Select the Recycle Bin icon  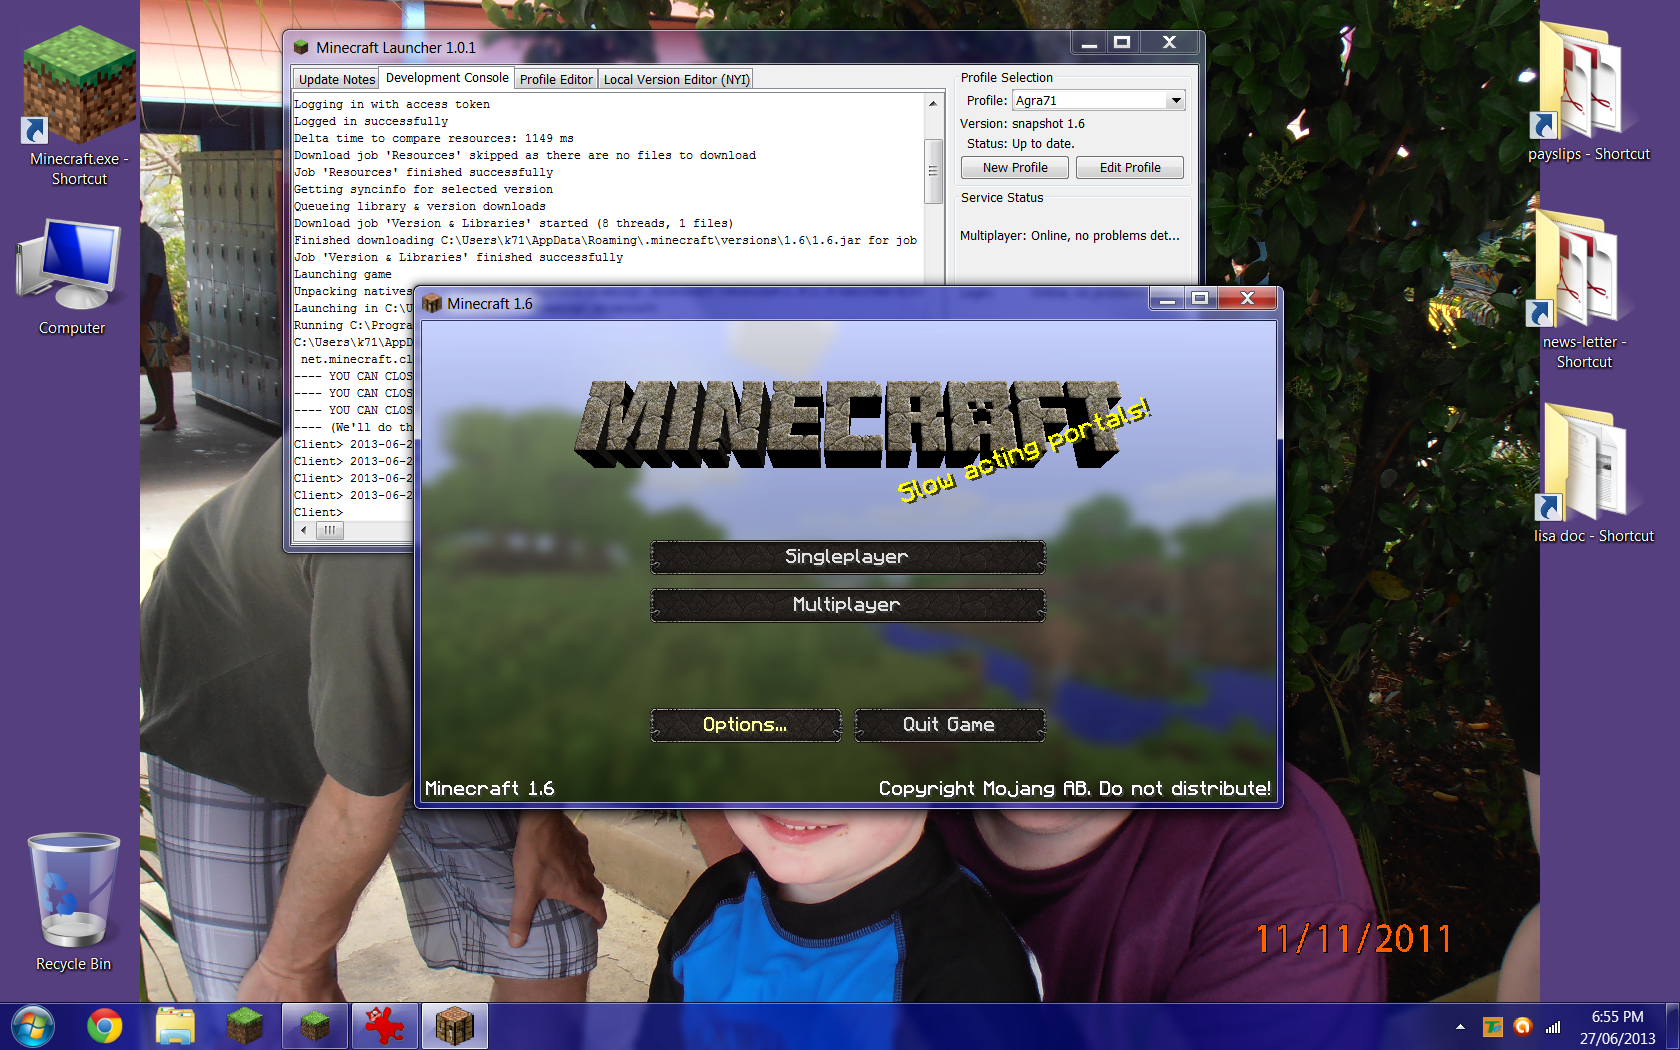[73, 902]
